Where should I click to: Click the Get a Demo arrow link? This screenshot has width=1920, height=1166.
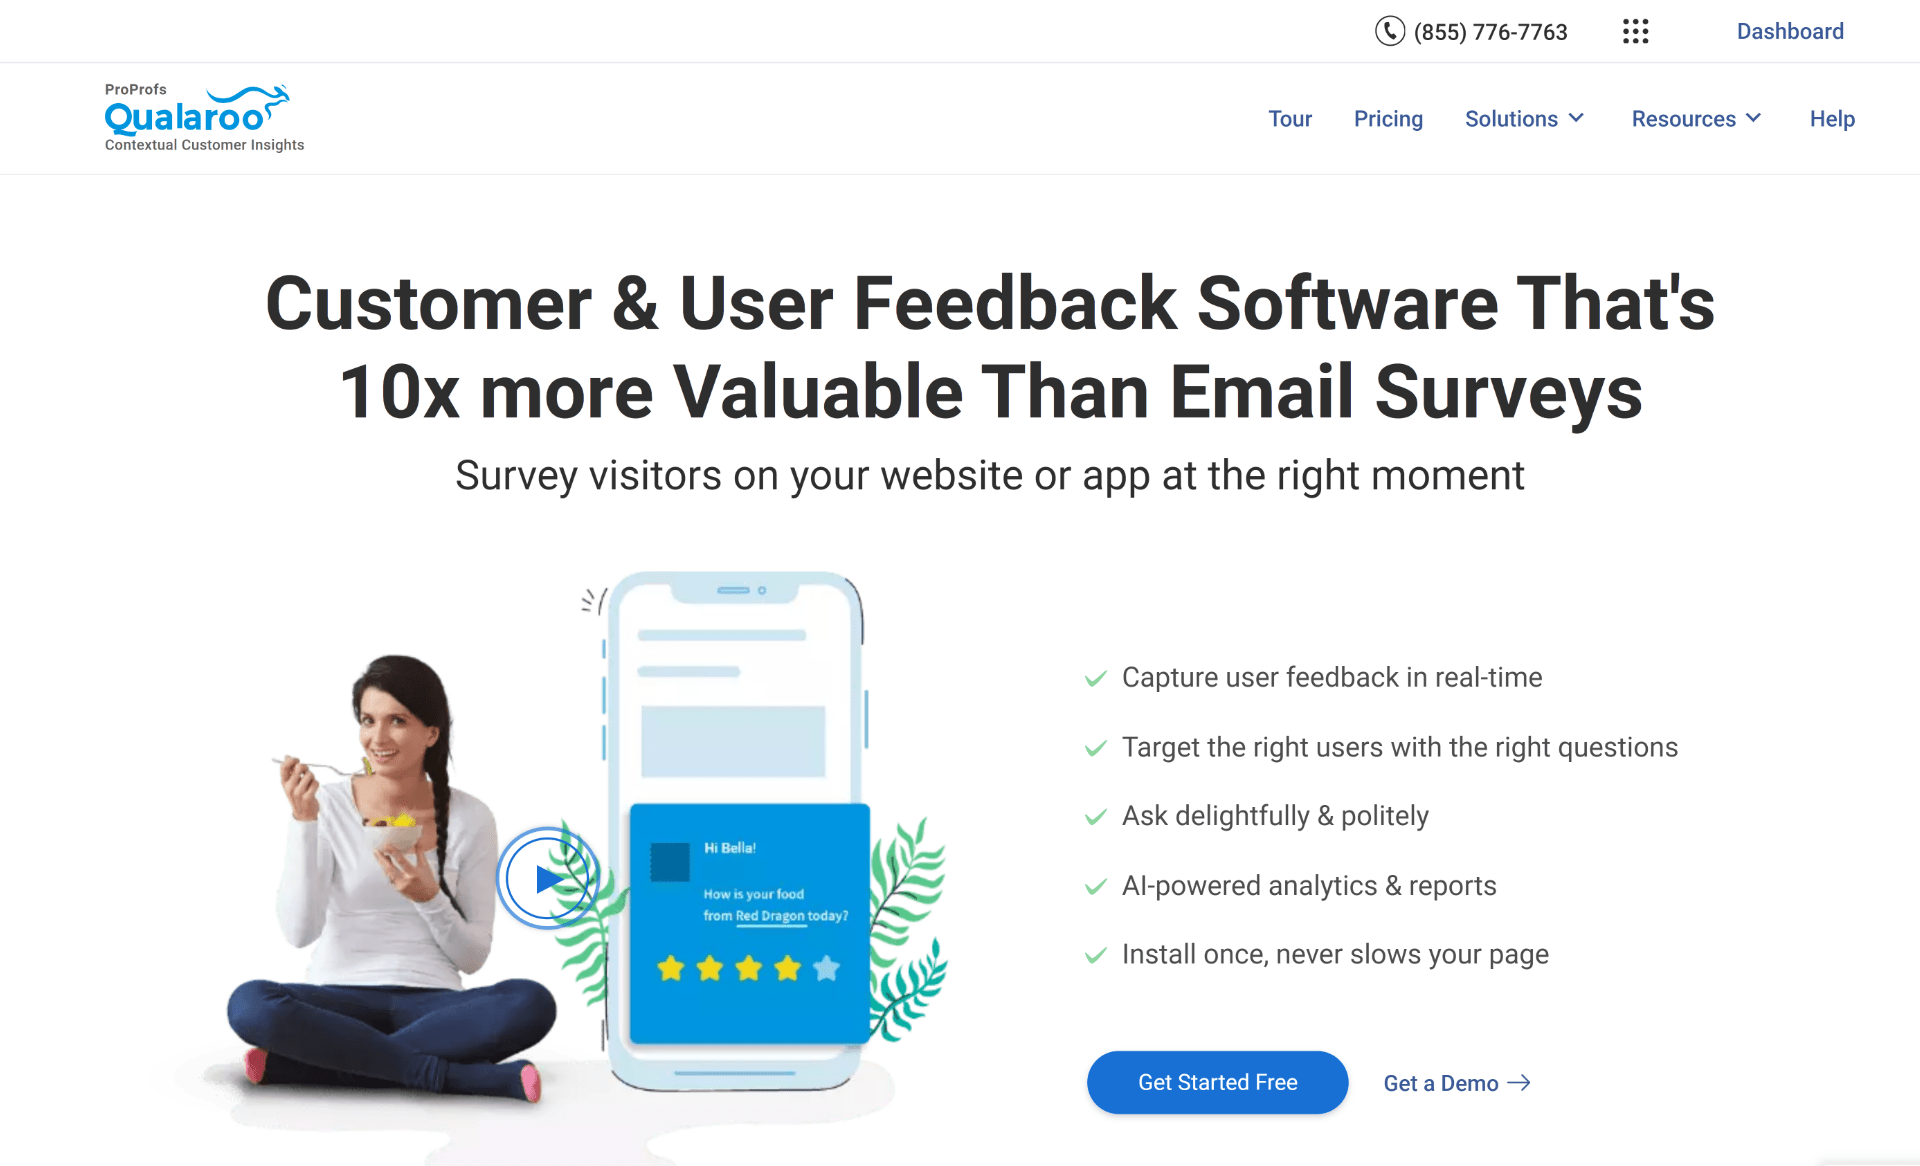click(1459, 1082)
